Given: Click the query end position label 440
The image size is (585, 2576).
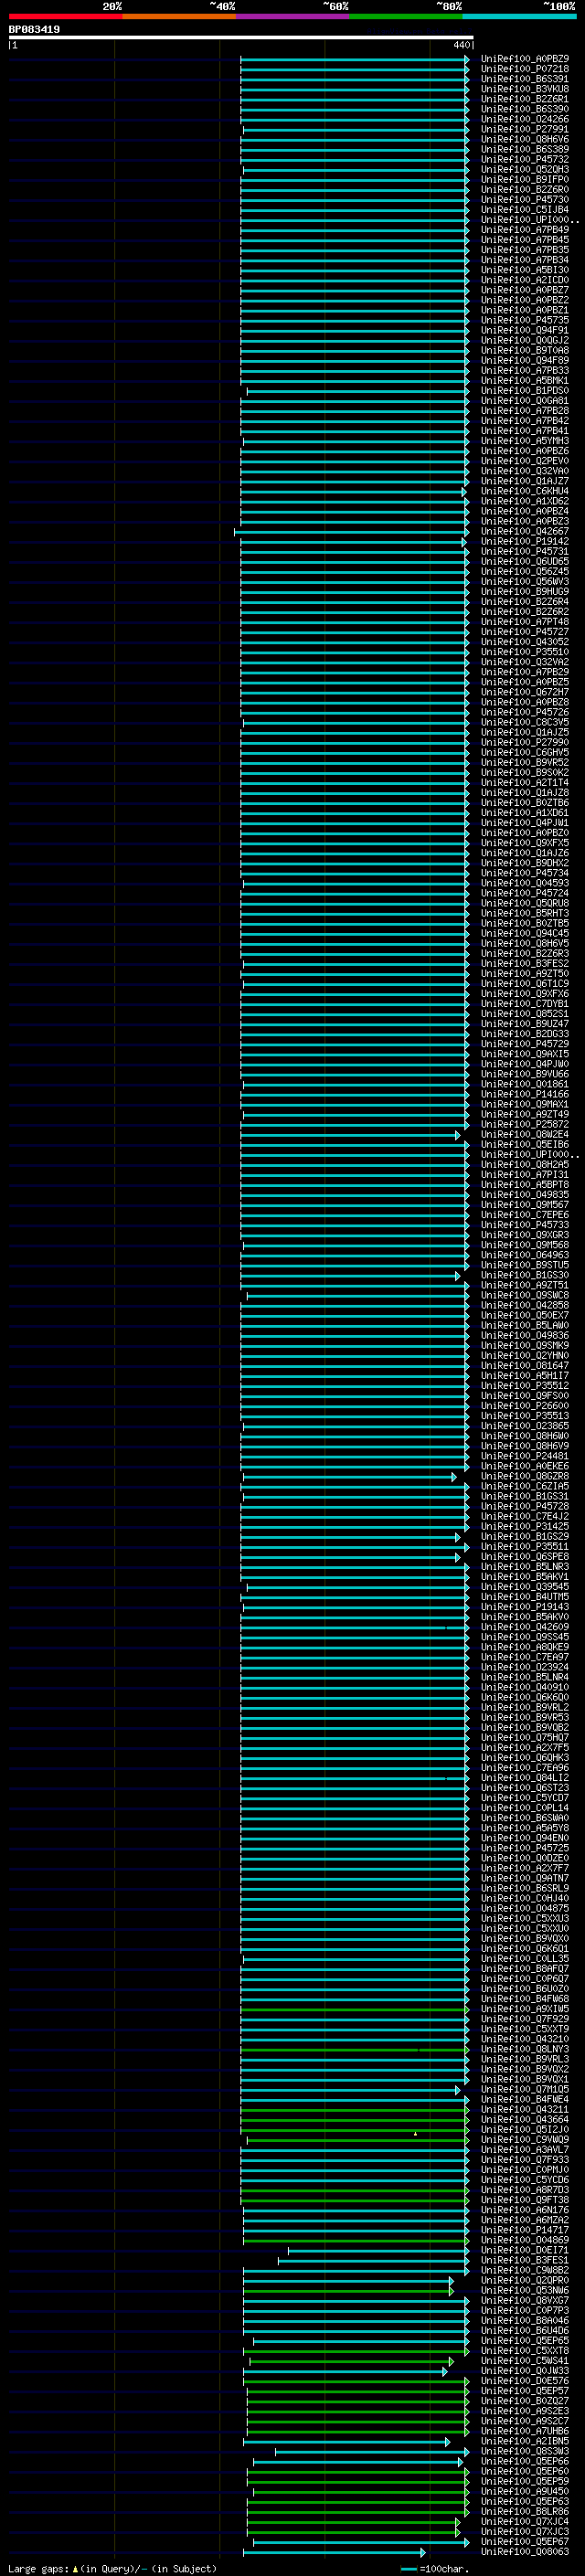Looking at the screenshot, I should (x=461, y=45).
